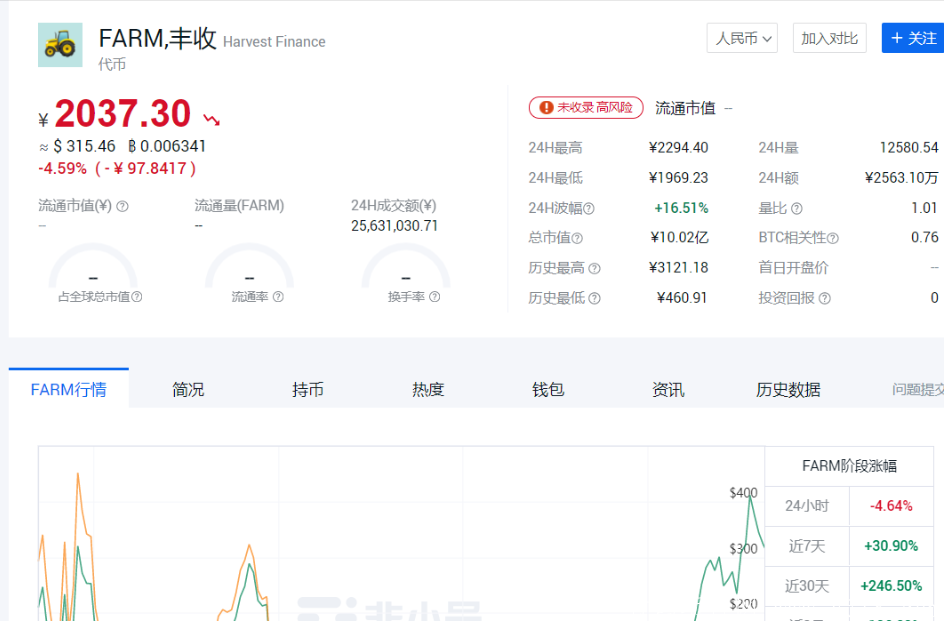Click help icon beside 投资回报
Screen dimensions: 944x621
tap(825, 299)
